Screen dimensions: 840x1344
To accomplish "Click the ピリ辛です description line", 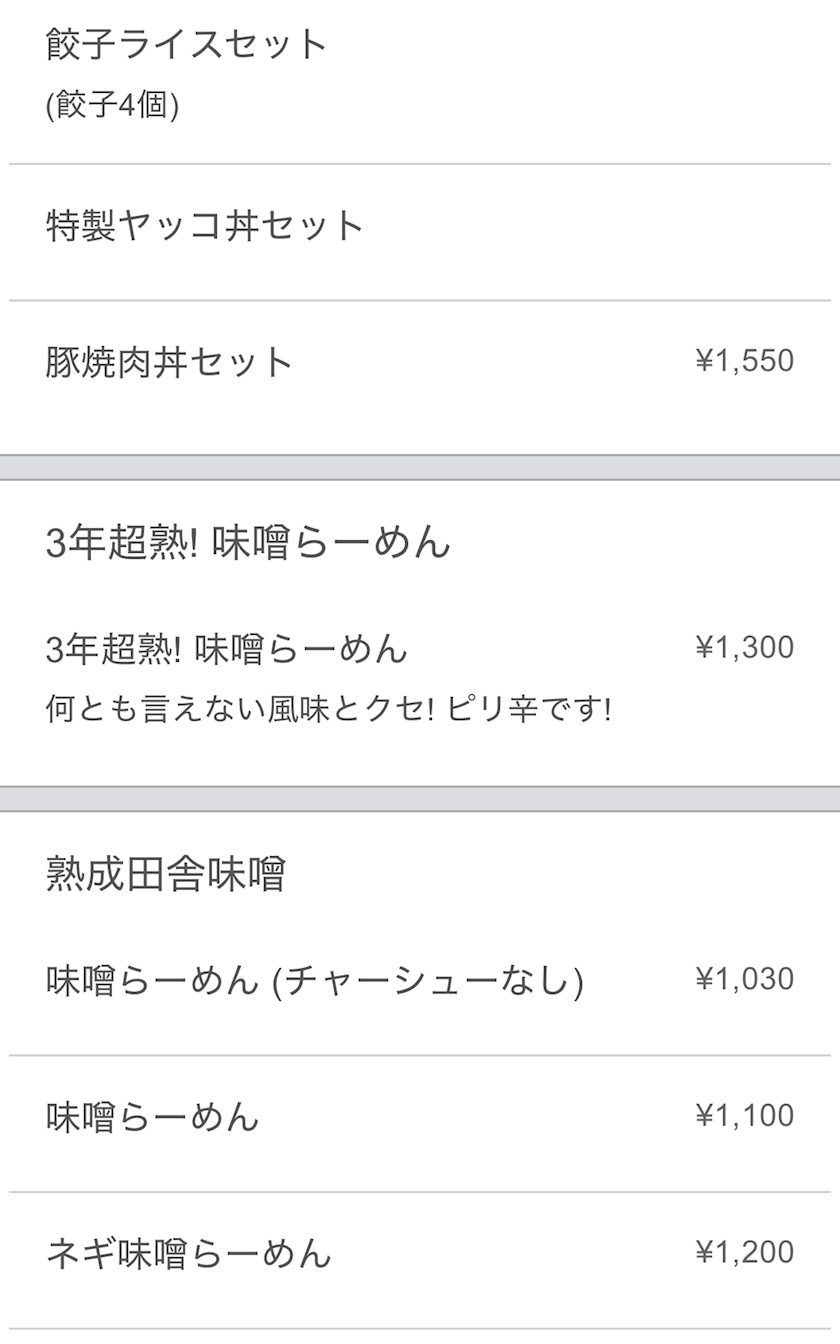I will tap(328, 710).
